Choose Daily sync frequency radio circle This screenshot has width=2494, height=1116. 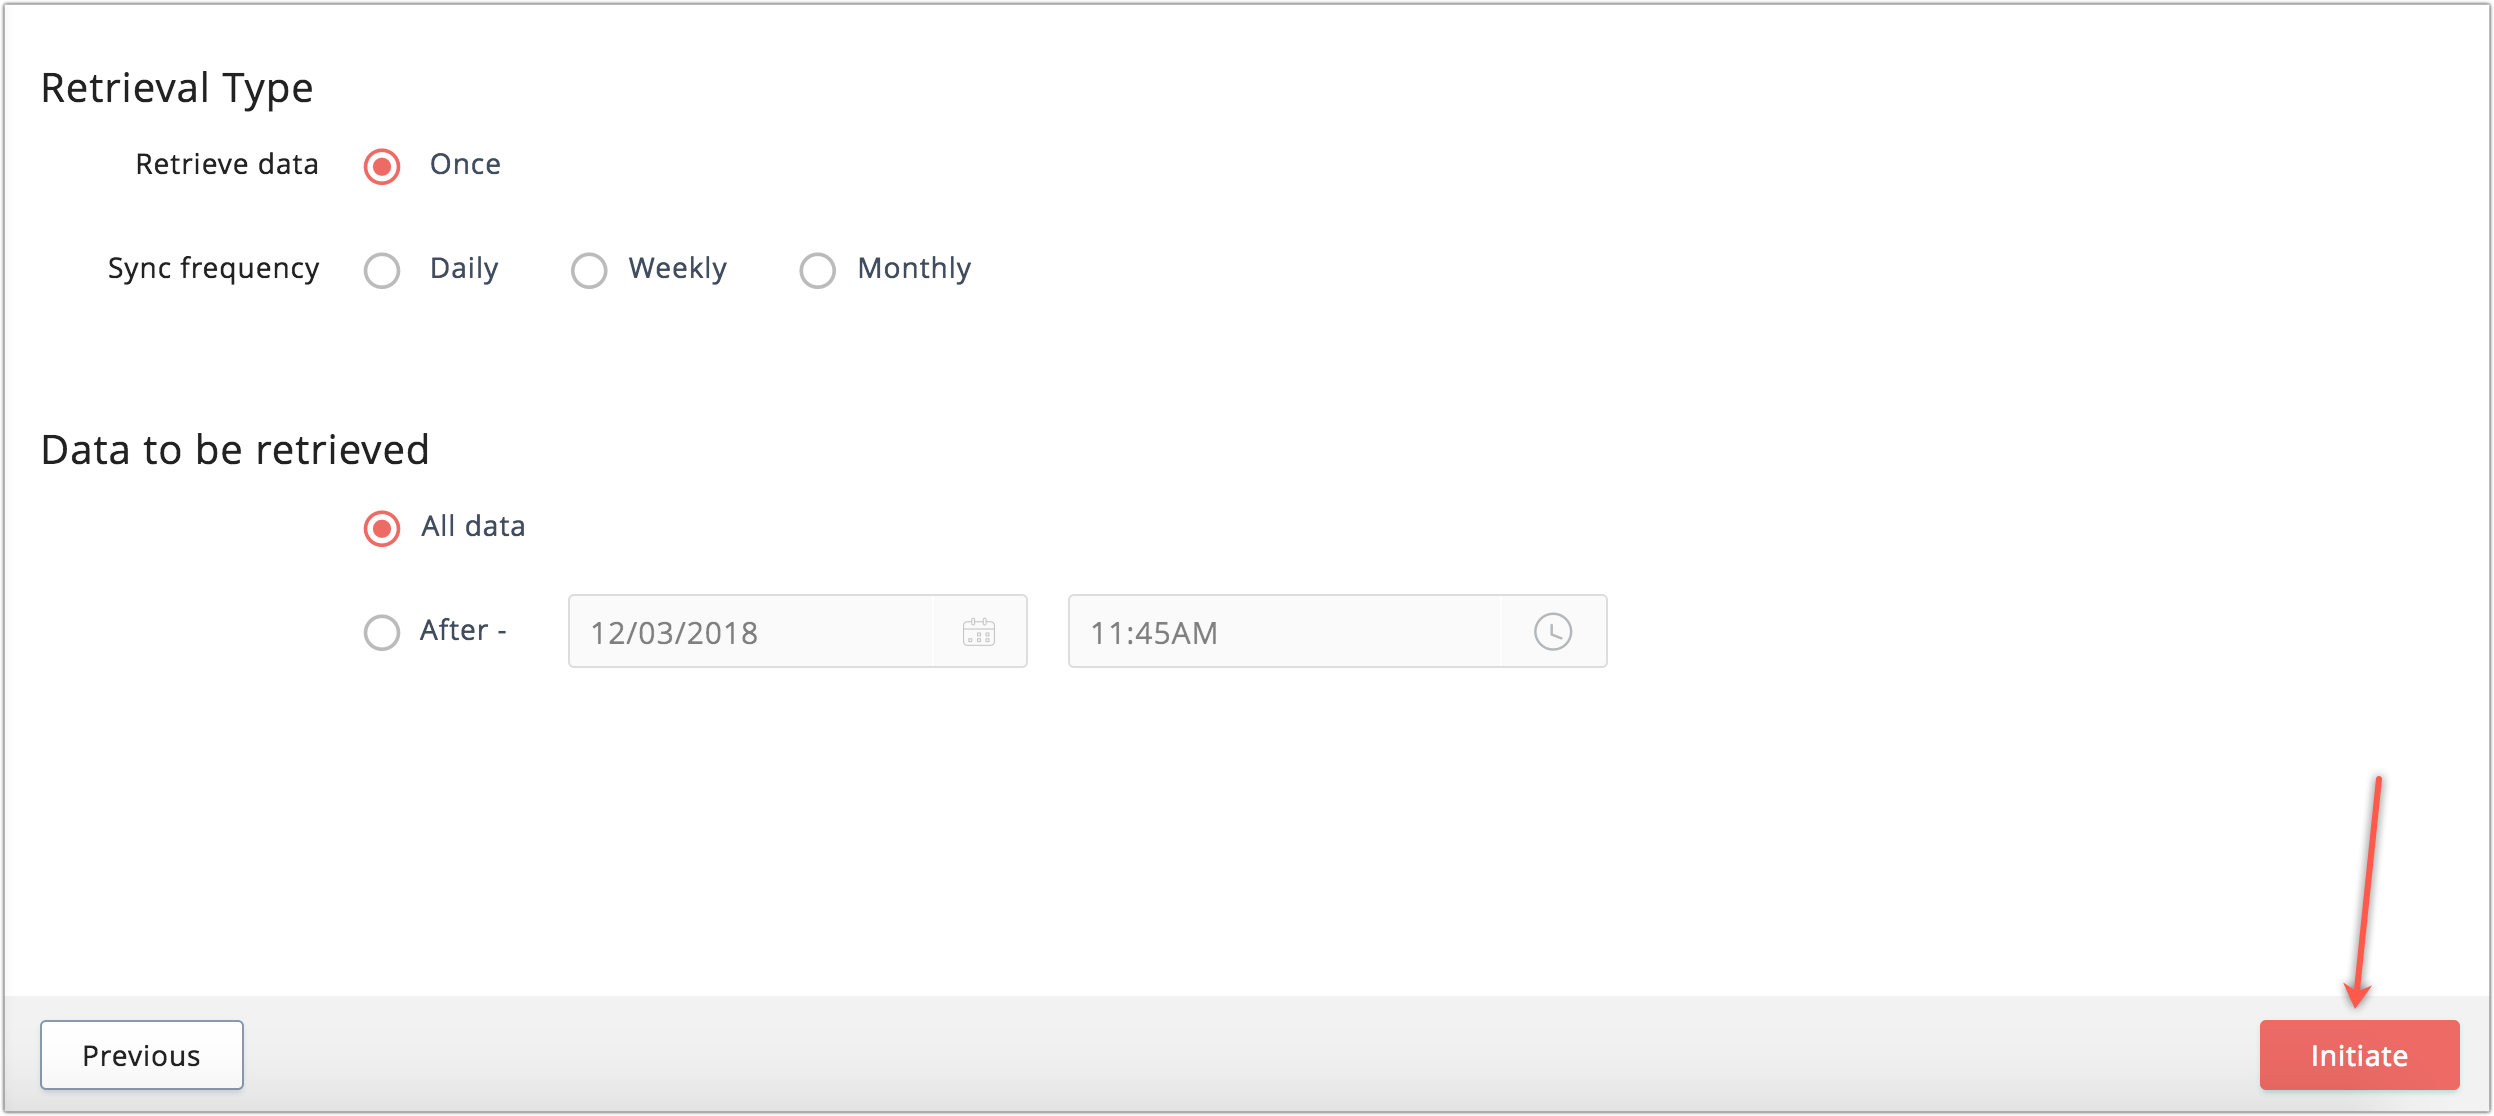coord(382,270)
